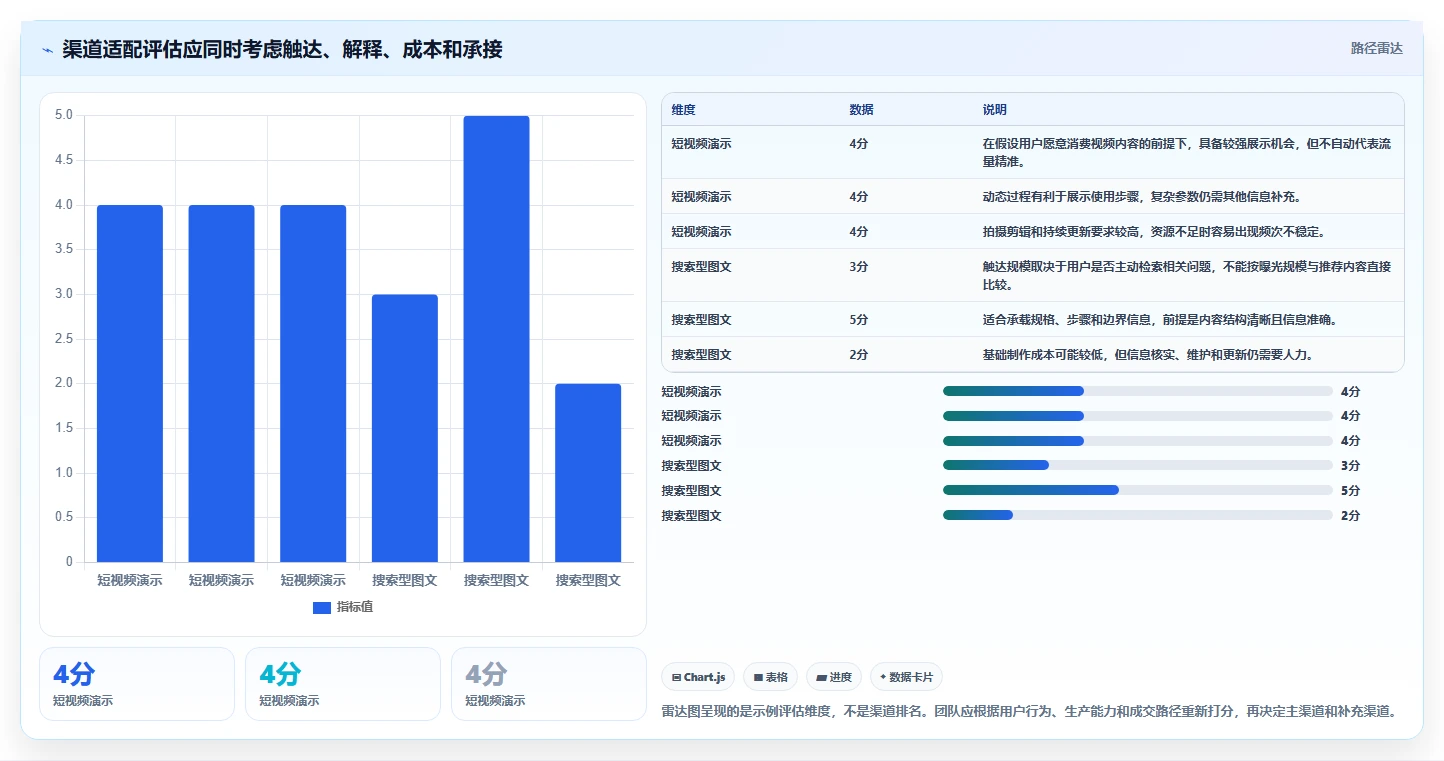Click the 说明 column header
This screenshot has height=761, width=1444.
(x=995, y=109)
